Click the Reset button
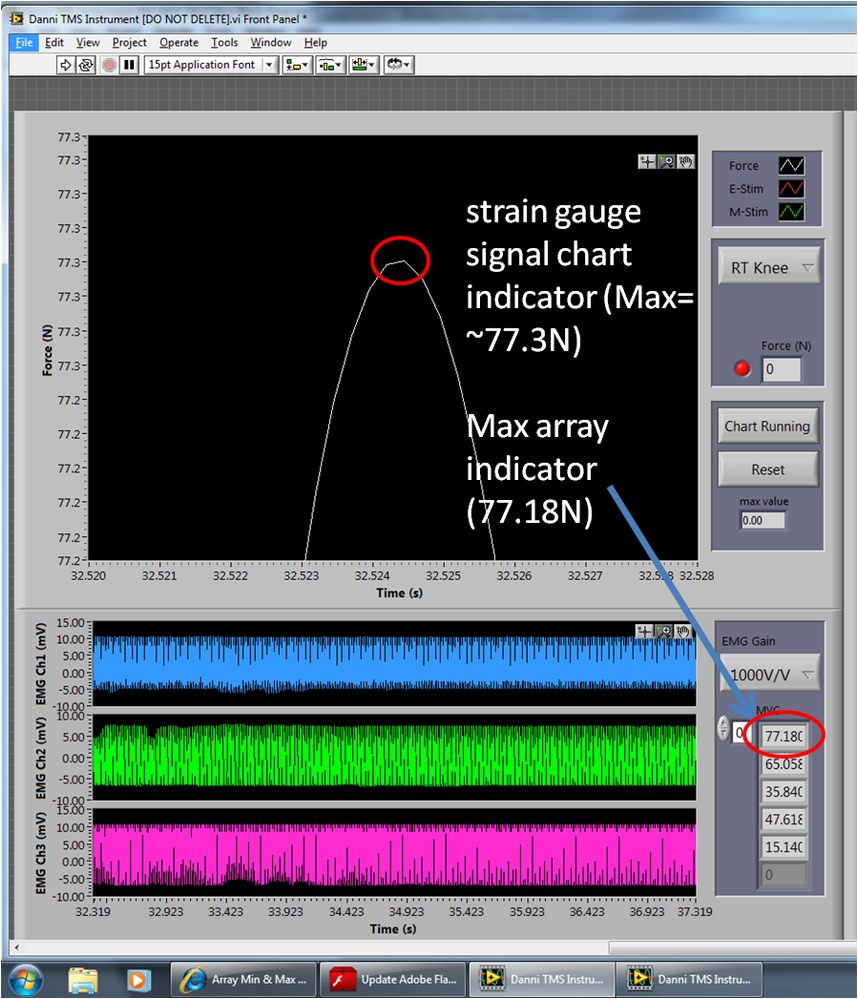The width and height of the screenshot is (858, 999). click(768, 470)
